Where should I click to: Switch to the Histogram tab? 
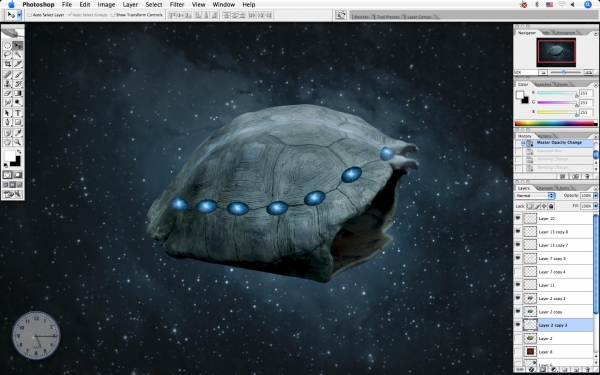point(565,33)
